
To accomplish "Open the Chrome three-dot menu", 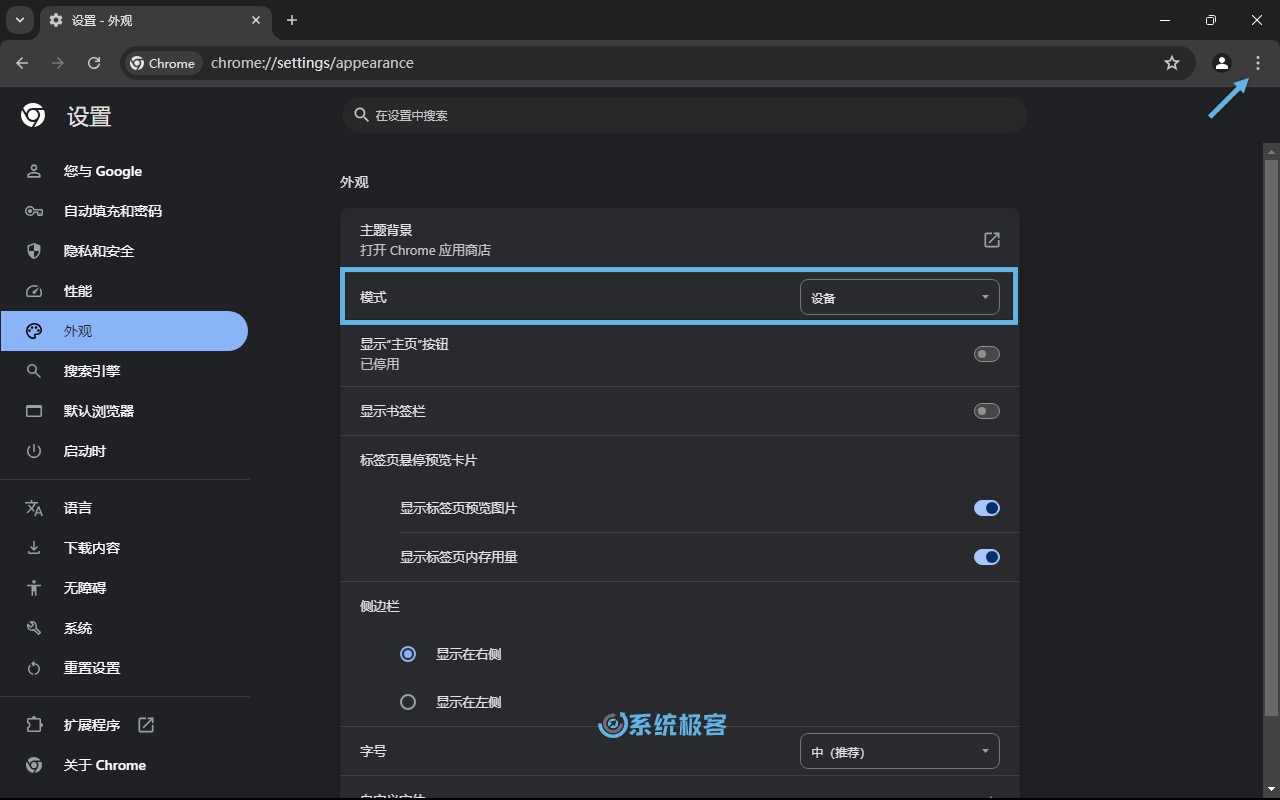I will [x=1258, y=63].
